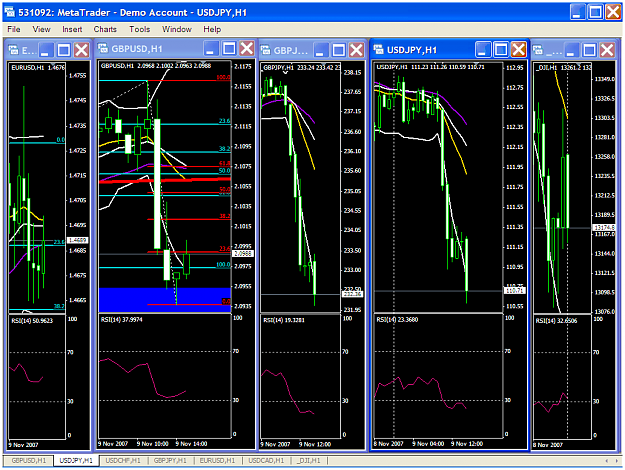625x470 pixels.
Task: Minimize the USDJPY,H1 chart window
Action: click(x=483, y=49)
